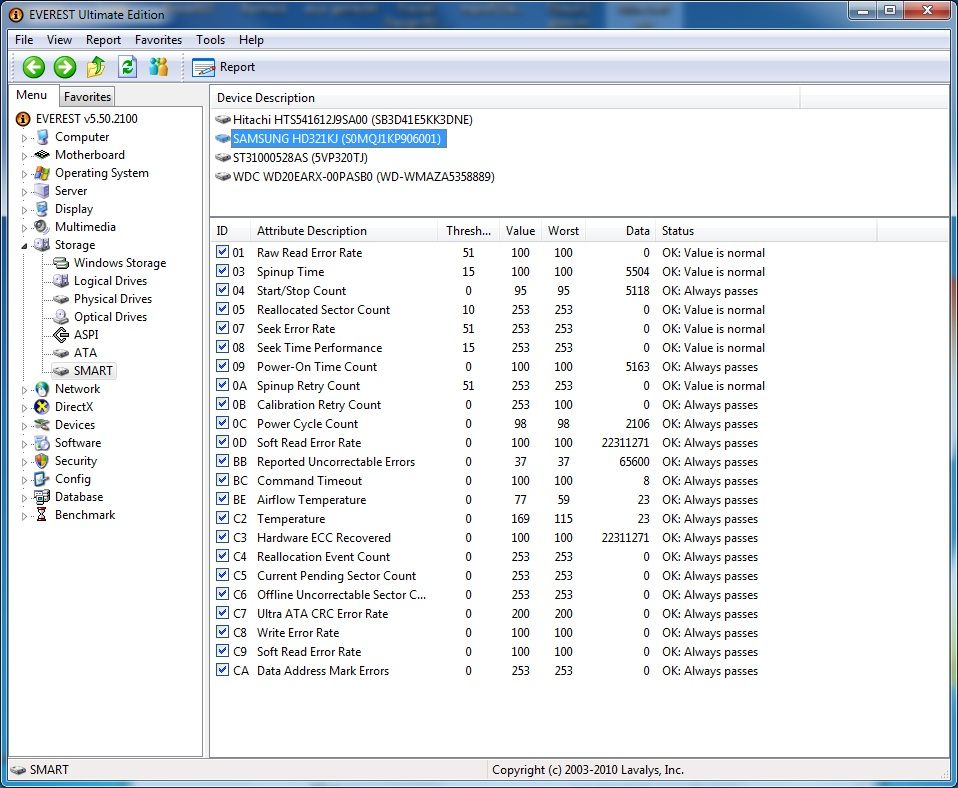Sort by Status column header
The height and width of the screenshot is (788, 958).
pyautogui.click(x=766, y=231)
